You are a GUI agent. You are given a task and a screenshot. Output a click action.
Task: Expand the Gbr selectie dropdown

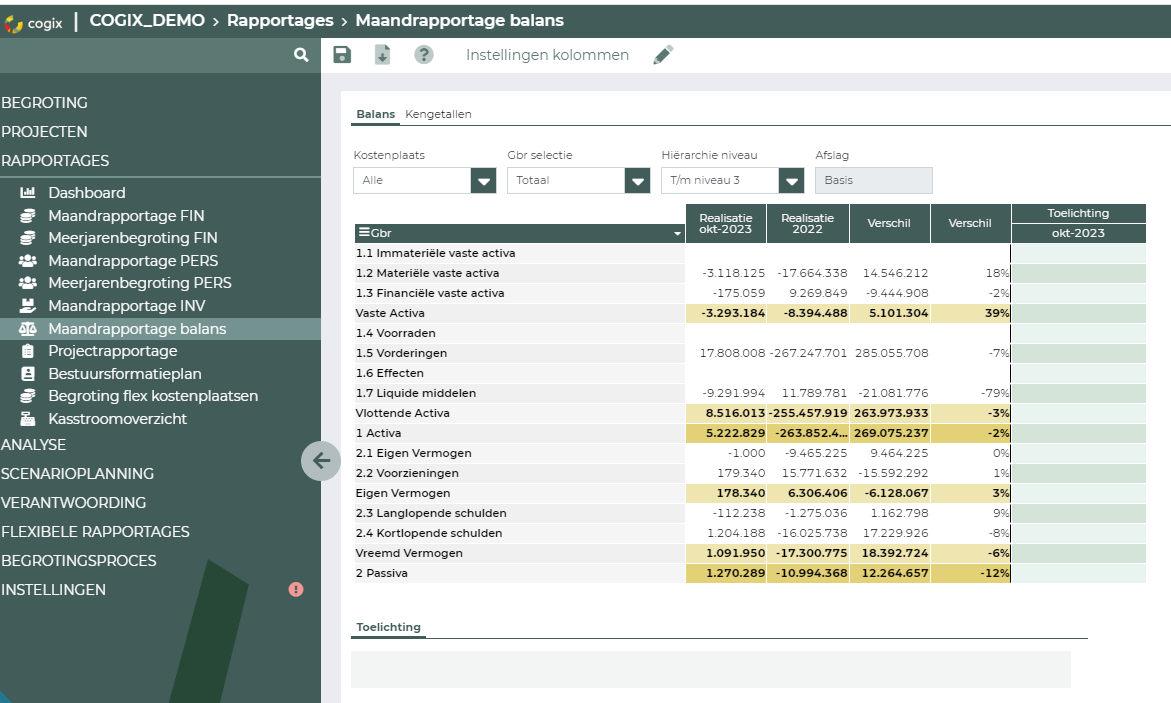pyautogui.click(x=638, y=181)
